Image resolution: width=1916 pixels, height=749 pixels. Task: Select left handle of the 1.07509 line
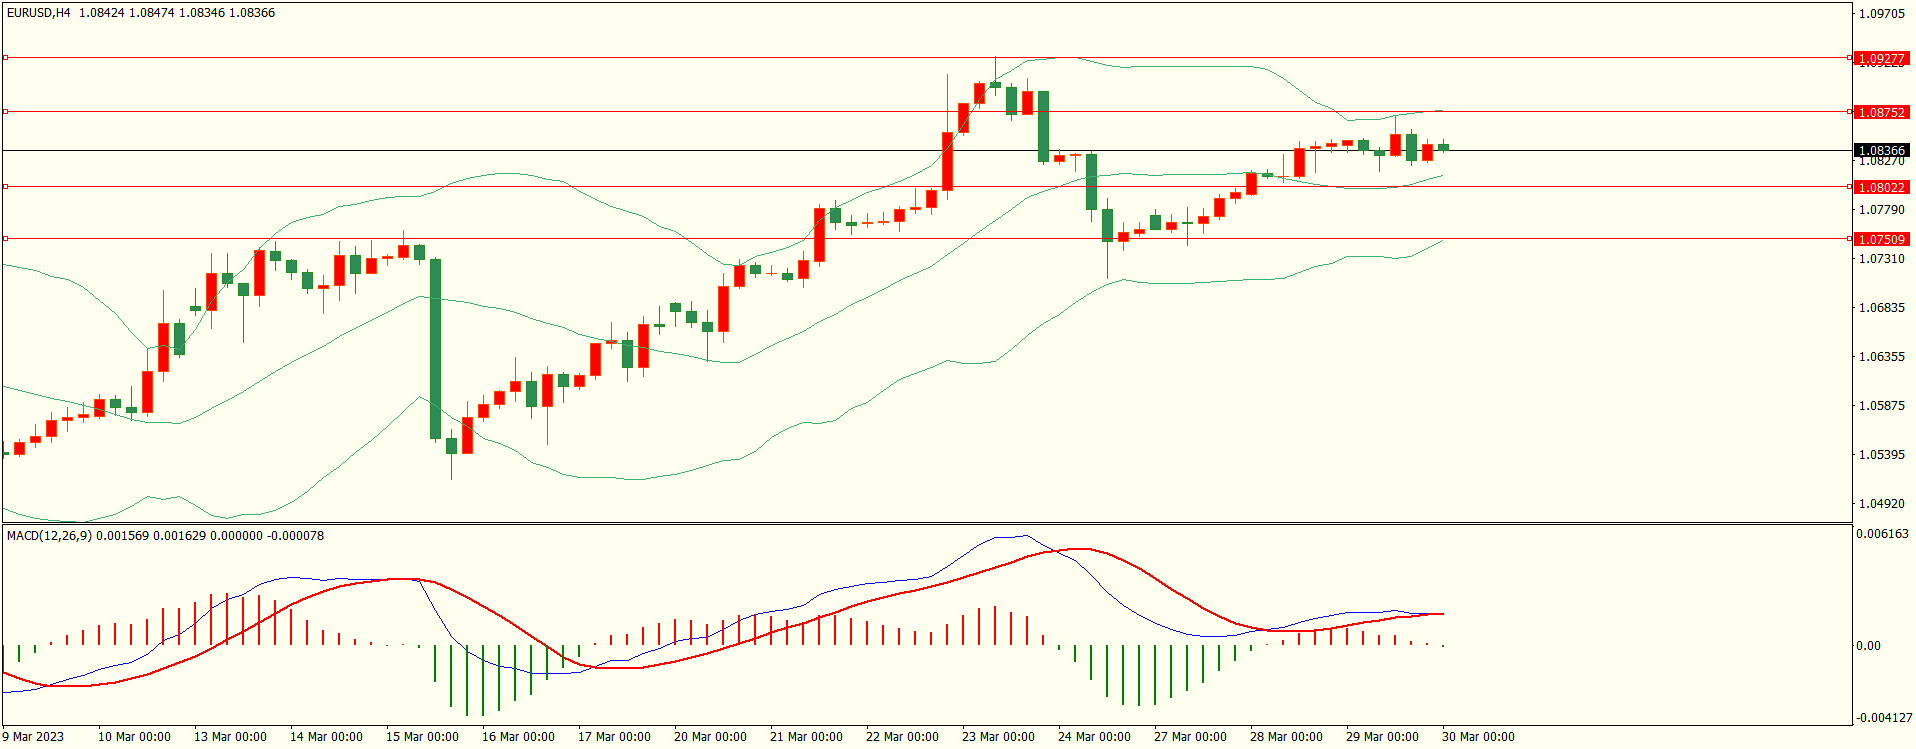point(5,239)
